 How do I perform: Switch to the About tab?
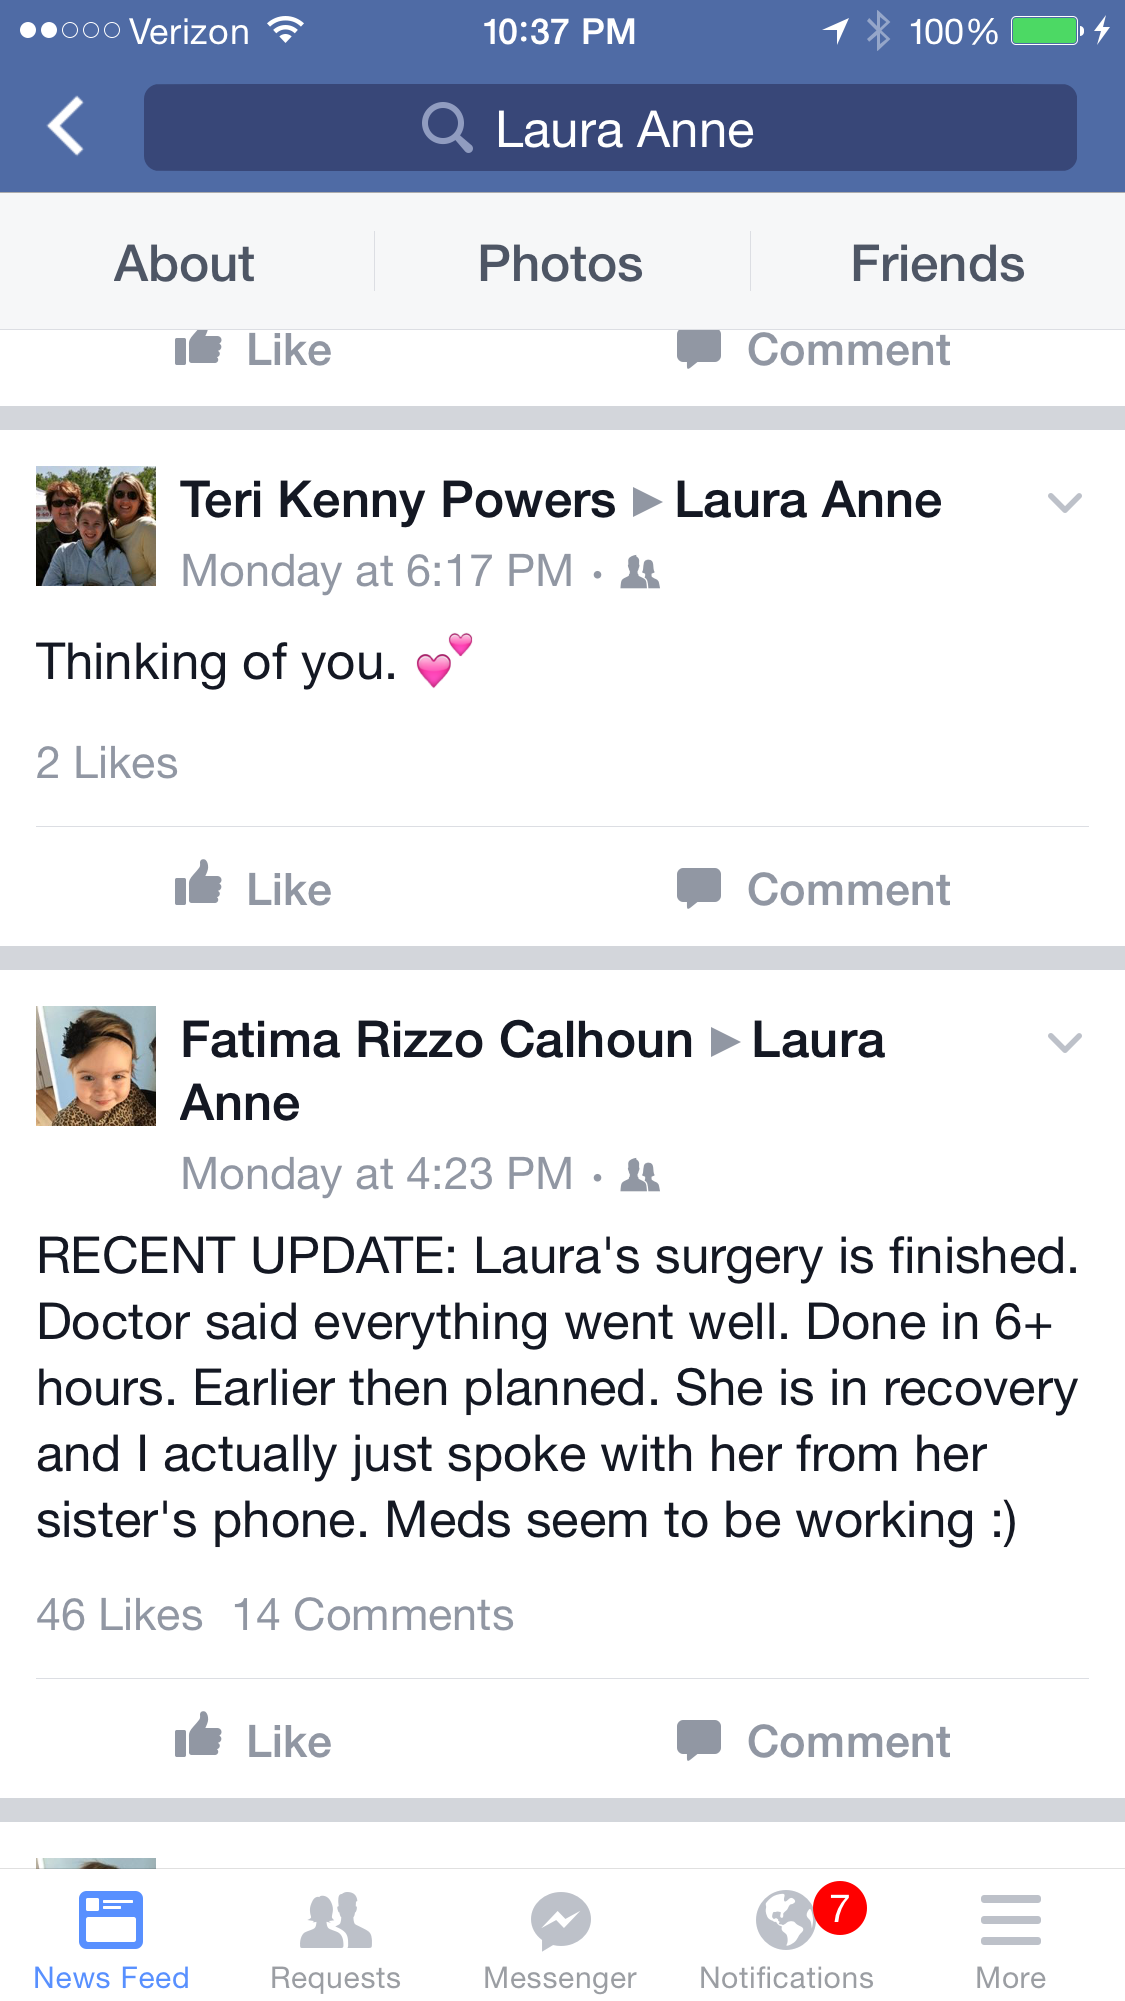pyautogui.click(x=185, y=264)
